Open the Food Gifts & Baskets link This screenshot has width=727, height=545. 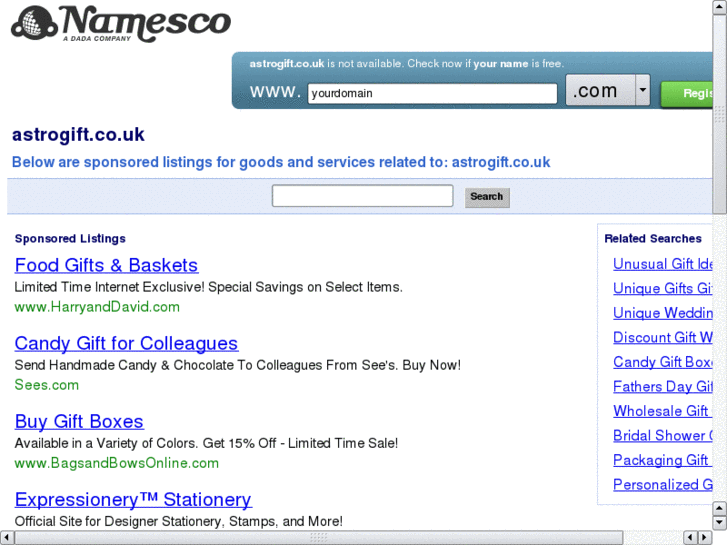[106, 265]
